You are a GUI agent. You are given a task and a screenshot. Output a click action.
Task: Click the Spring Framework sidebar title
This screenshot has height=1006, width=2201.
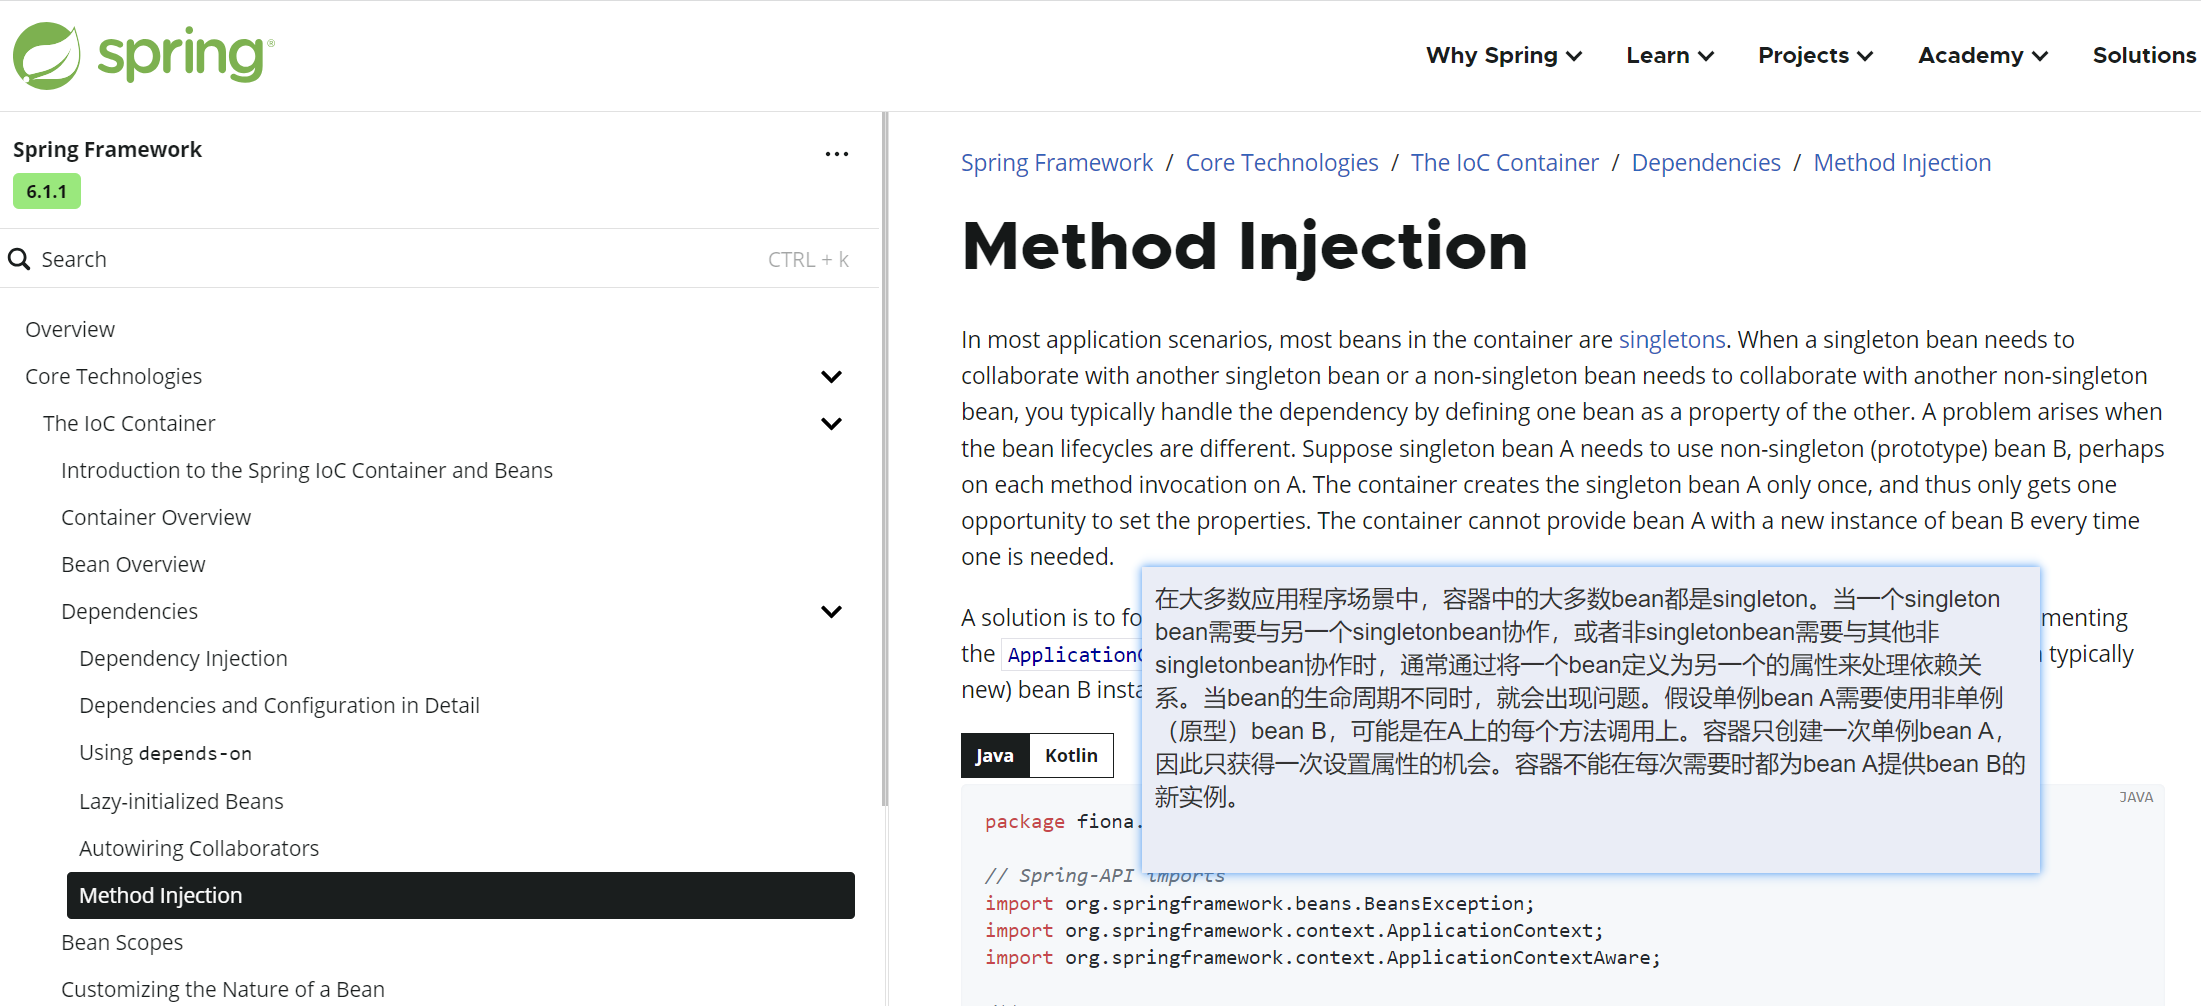(107, 150)
